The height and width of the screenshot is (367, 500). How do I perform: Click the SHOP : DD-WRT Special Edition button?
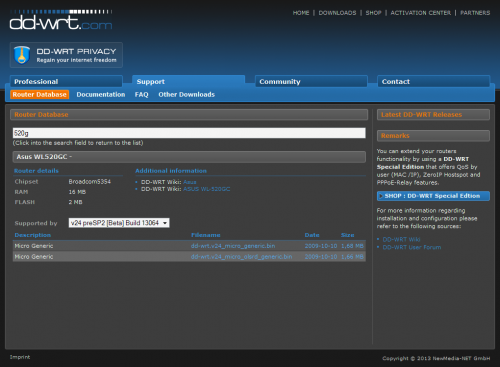point(433,196)
